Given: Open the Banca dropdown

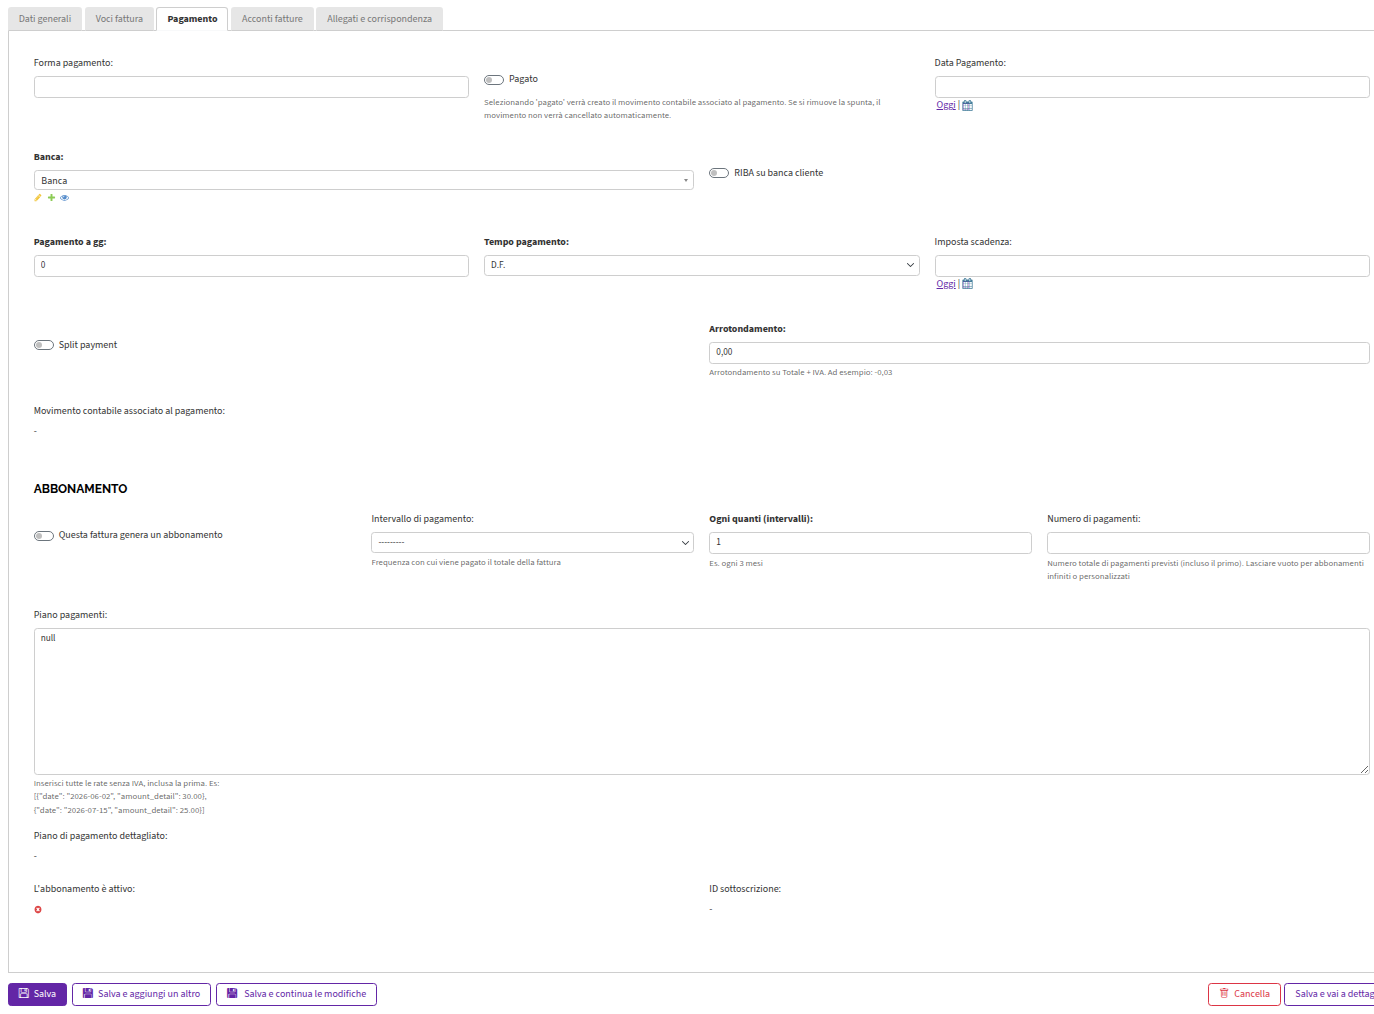Looking at the screenshot, I should (364, 180).
